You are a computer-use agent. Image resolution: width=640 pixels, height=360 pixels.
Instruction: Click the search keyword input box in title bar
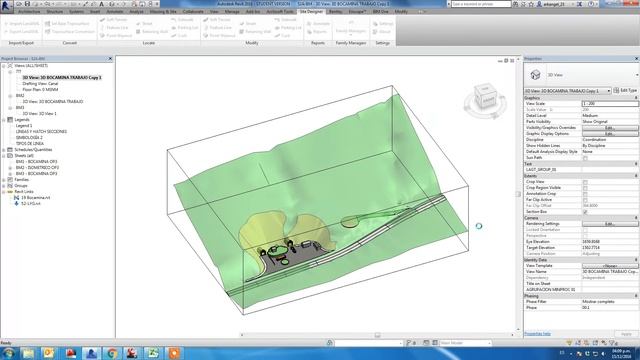(x=481, y=4)
